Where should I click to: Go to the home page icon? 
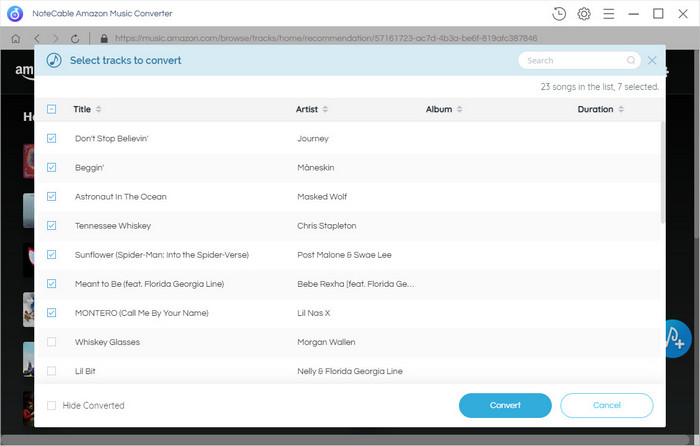click(16, 38)
